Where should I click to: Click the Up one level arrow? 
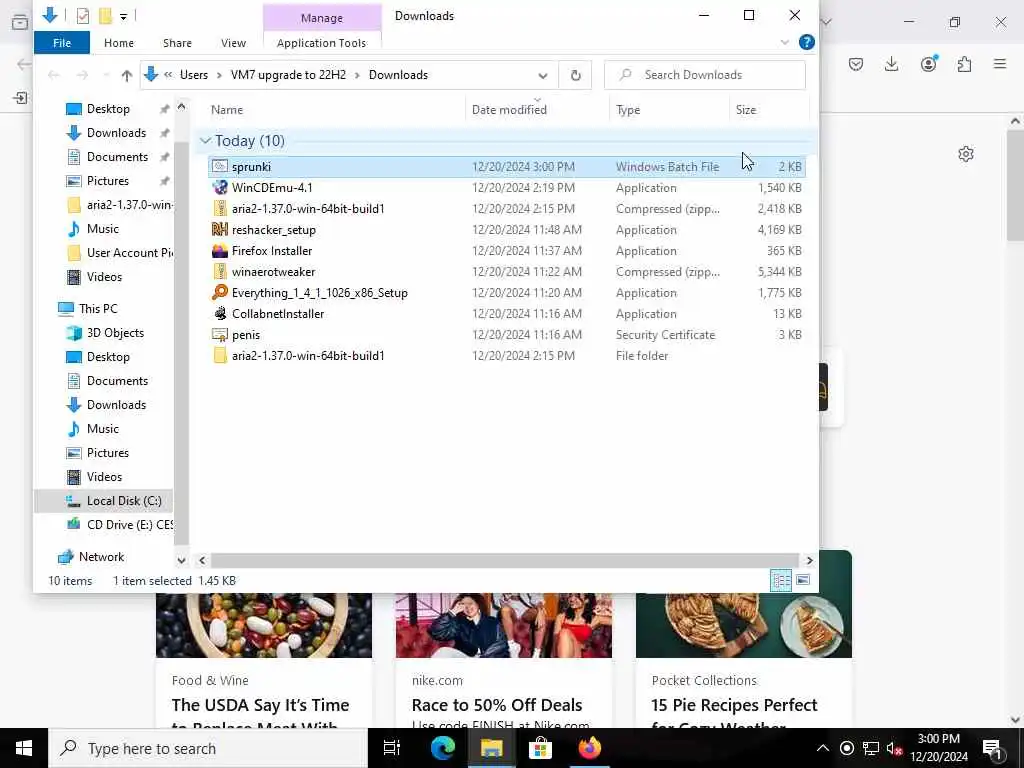pyautogui.click(x=127, y=75)
